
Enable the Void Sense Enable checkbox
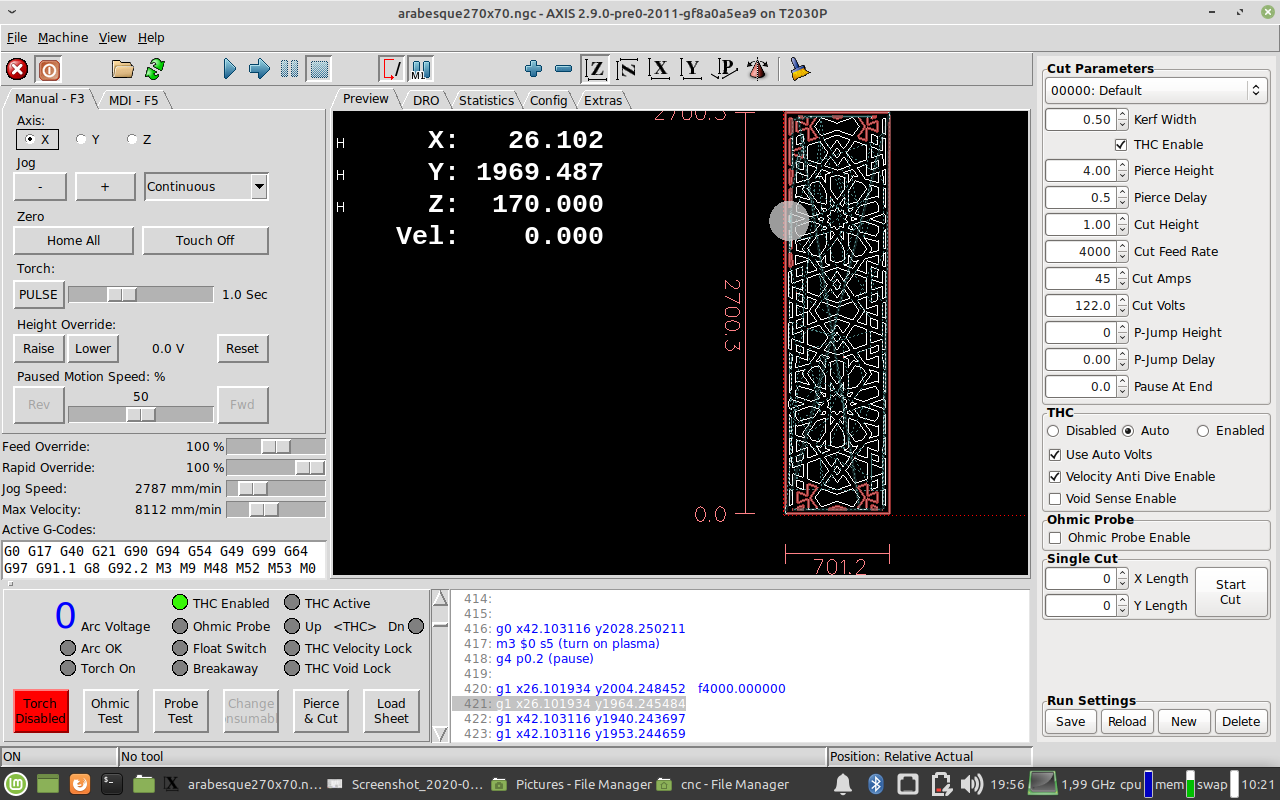click(x=1054, y=499)
